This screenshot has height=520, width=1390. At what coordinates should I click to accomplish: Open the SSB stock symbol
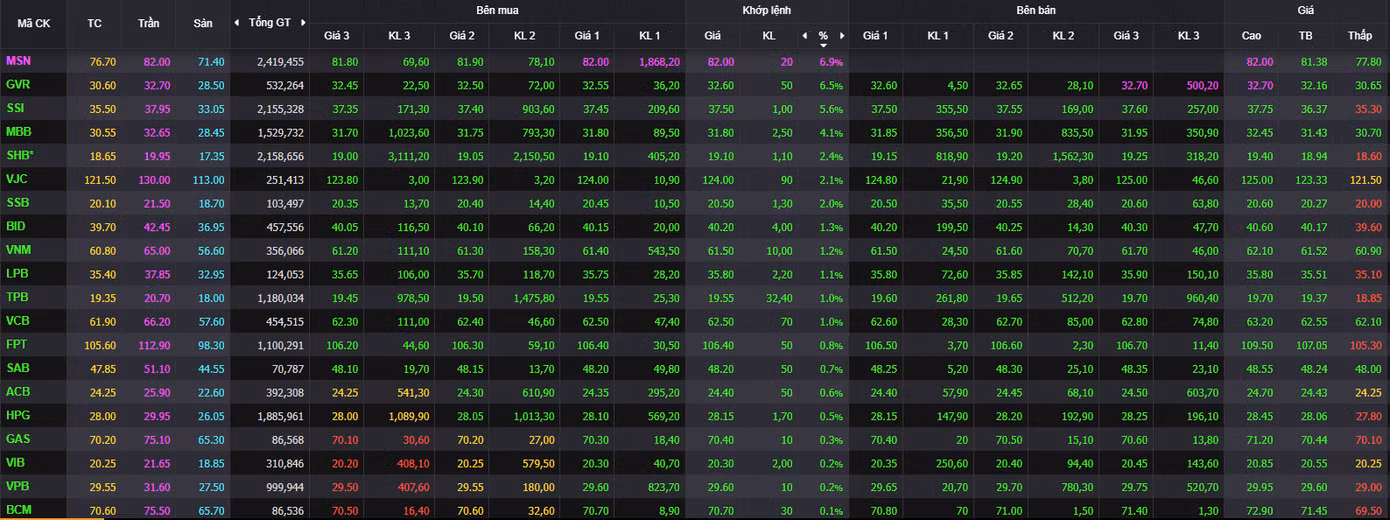(16, 202)
